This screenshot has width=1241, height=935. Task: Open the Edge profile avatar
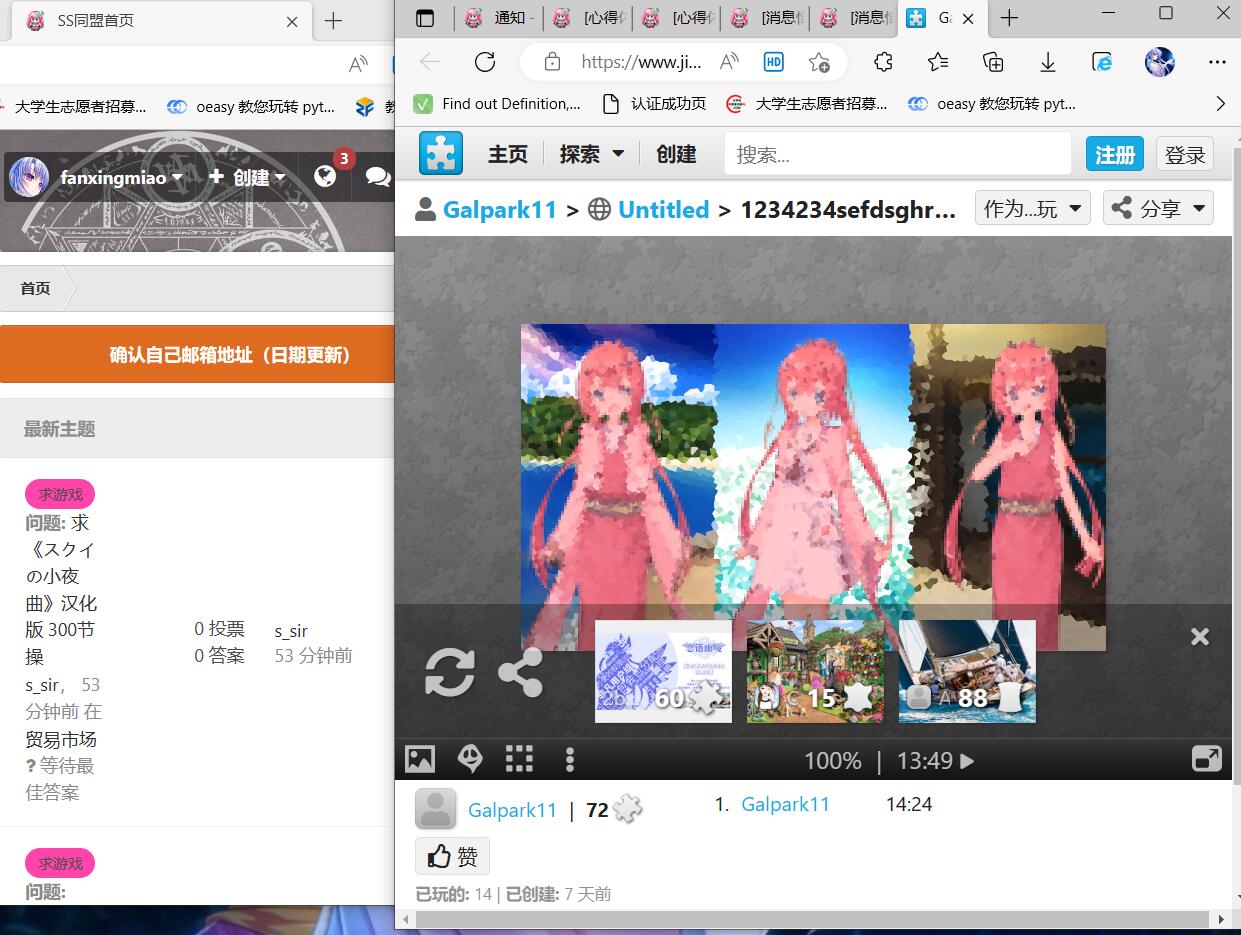[1160, 62]
